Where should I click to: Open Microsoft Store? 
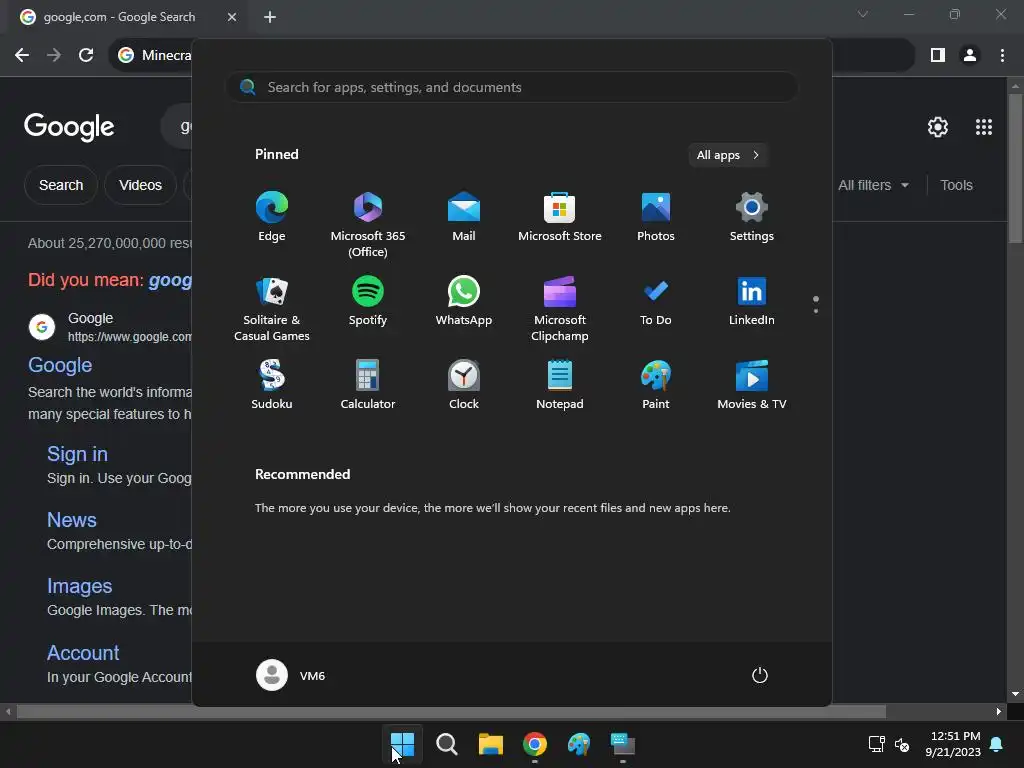(x=560, y=217)
